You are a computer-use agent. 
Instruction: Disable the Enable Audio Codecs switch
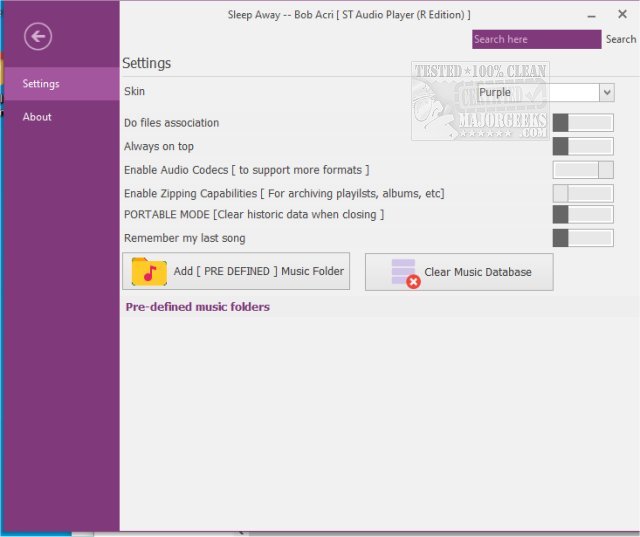coord(583,170)
